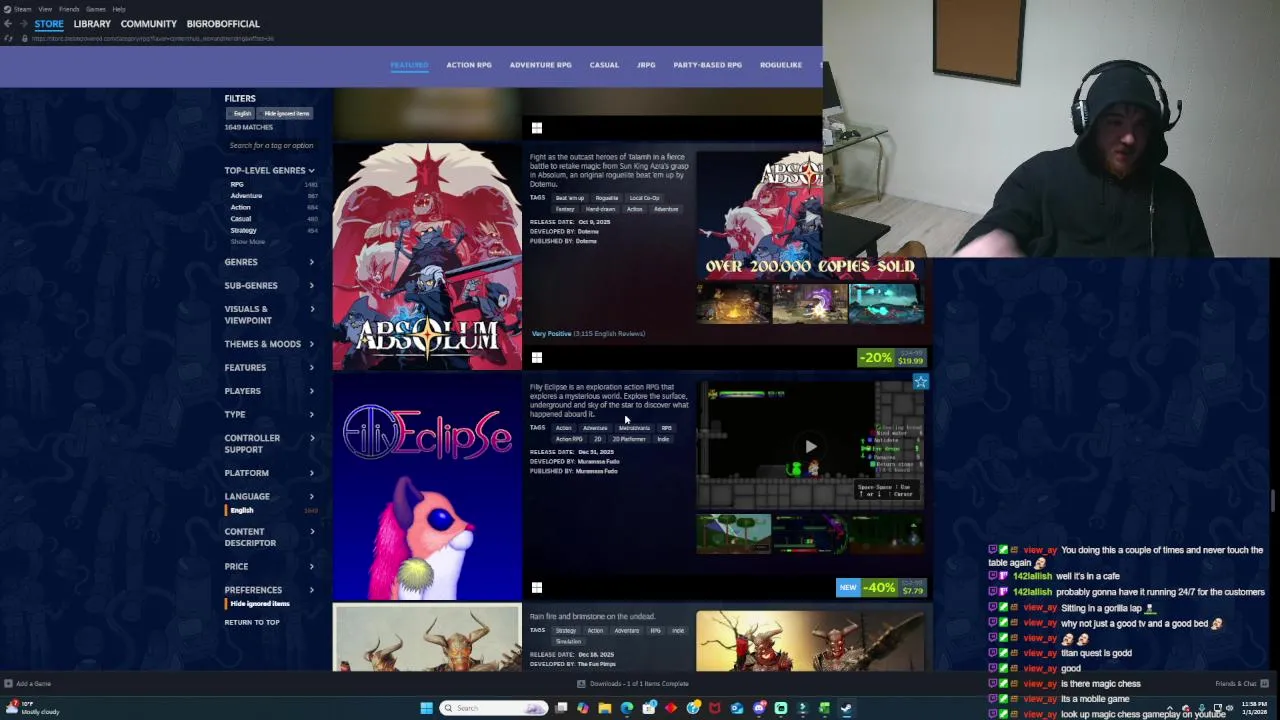Open the Windows Start menu
This screenshot has height=720, width=1280.
[426, 708]
